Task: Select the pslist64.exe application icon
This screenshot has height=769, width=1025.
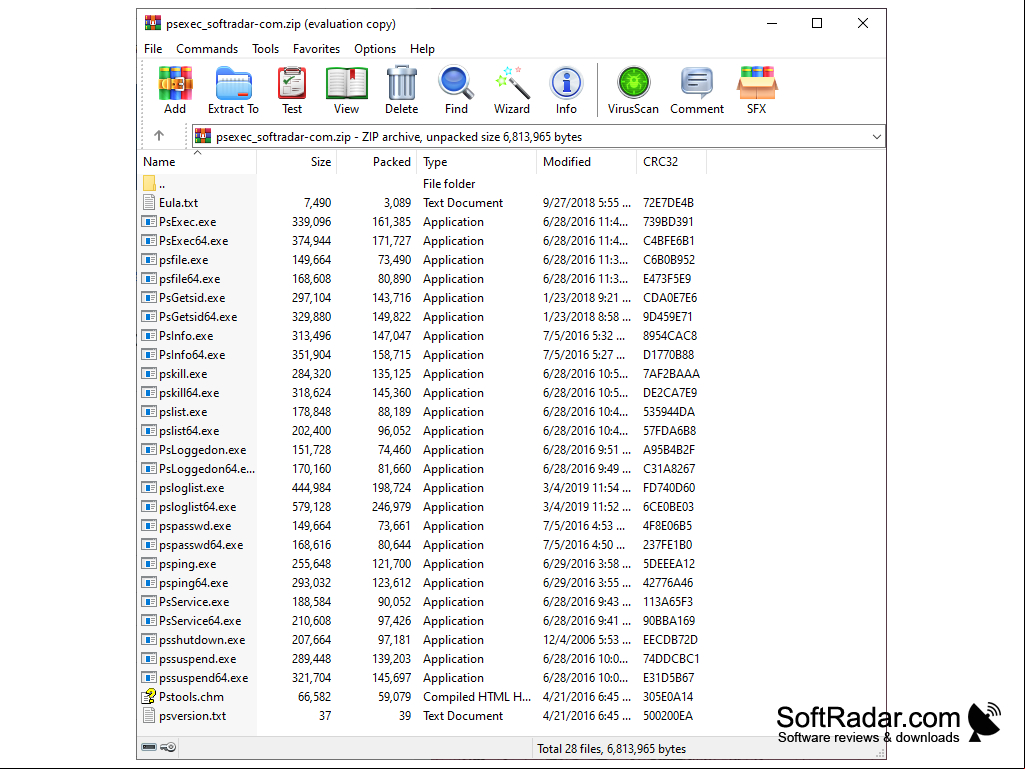Action: (149, 430)
